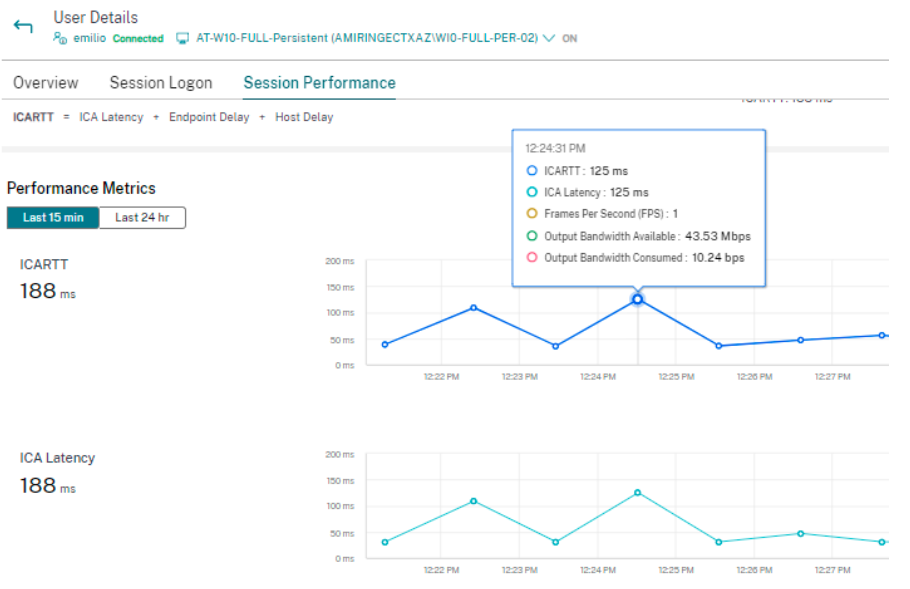Switch to Last 24 hr time range
The width and height of the screenshot is (910, 589).
point(142,218)
